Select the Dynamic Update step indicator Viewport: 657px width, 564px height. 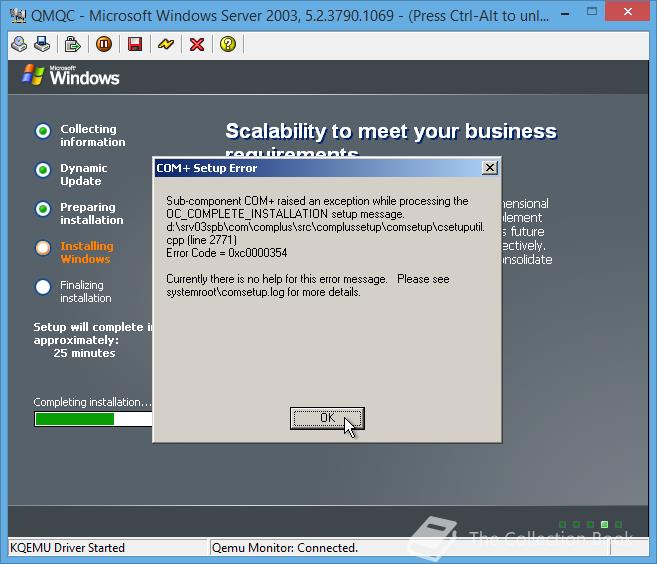pyautogui.click(x=43, y=170)
